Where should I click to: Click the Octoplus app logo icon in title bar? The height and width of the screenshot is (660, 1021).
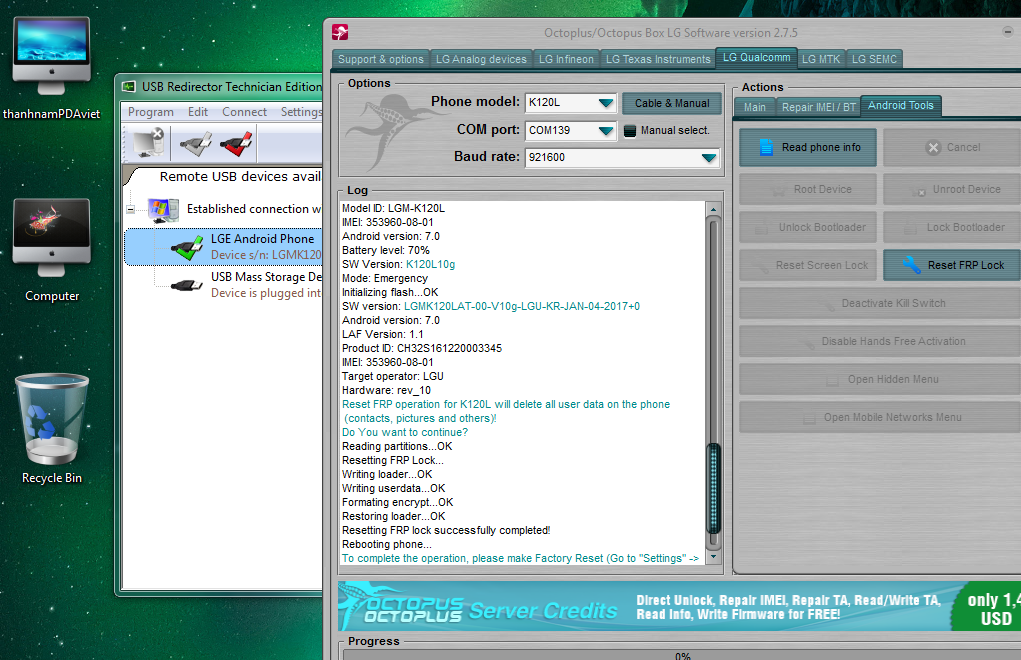pos(340,32)
